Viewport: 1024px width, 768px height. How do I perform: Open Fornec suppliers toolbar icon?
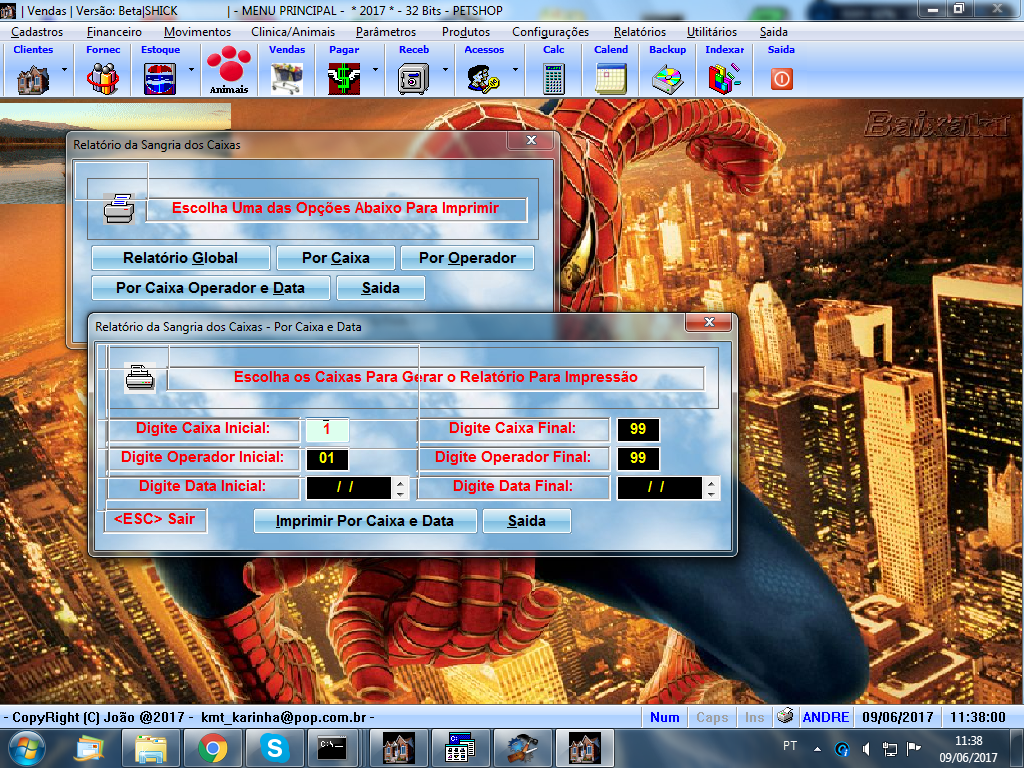103,79
